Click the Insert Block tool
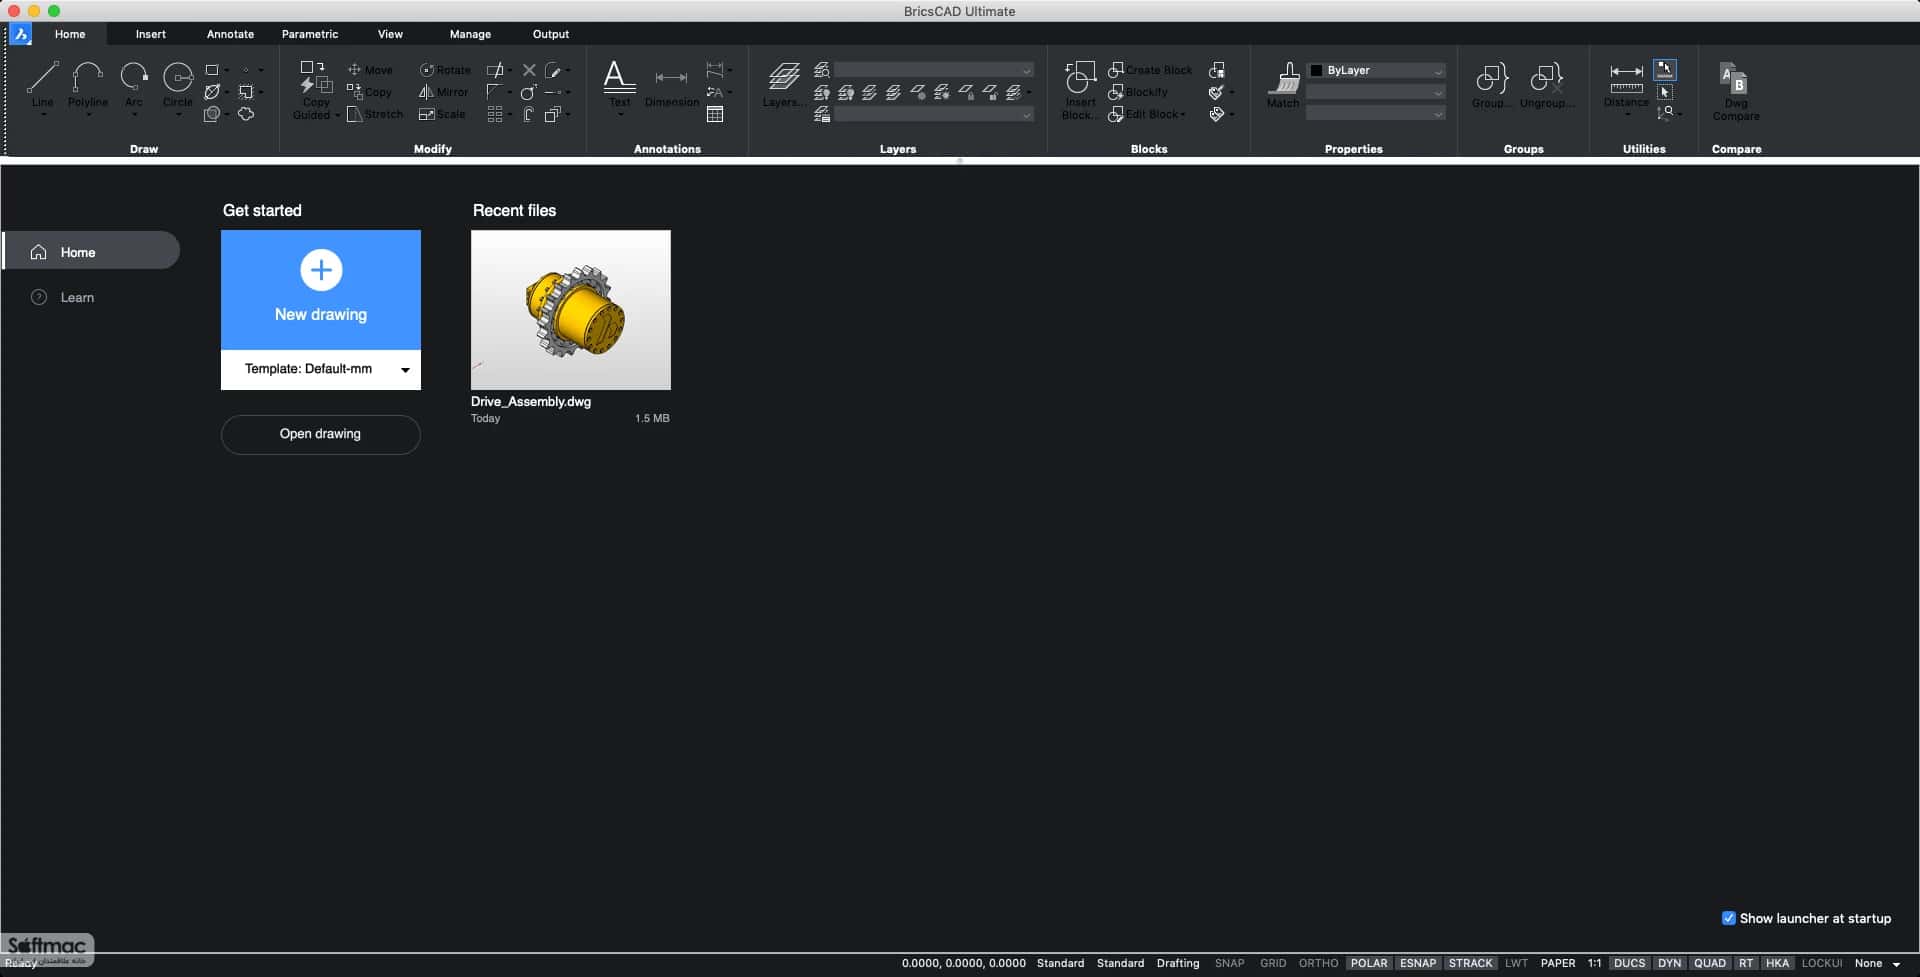Viewport: 1920px width, 977px height. click(x=1080, y=90)
